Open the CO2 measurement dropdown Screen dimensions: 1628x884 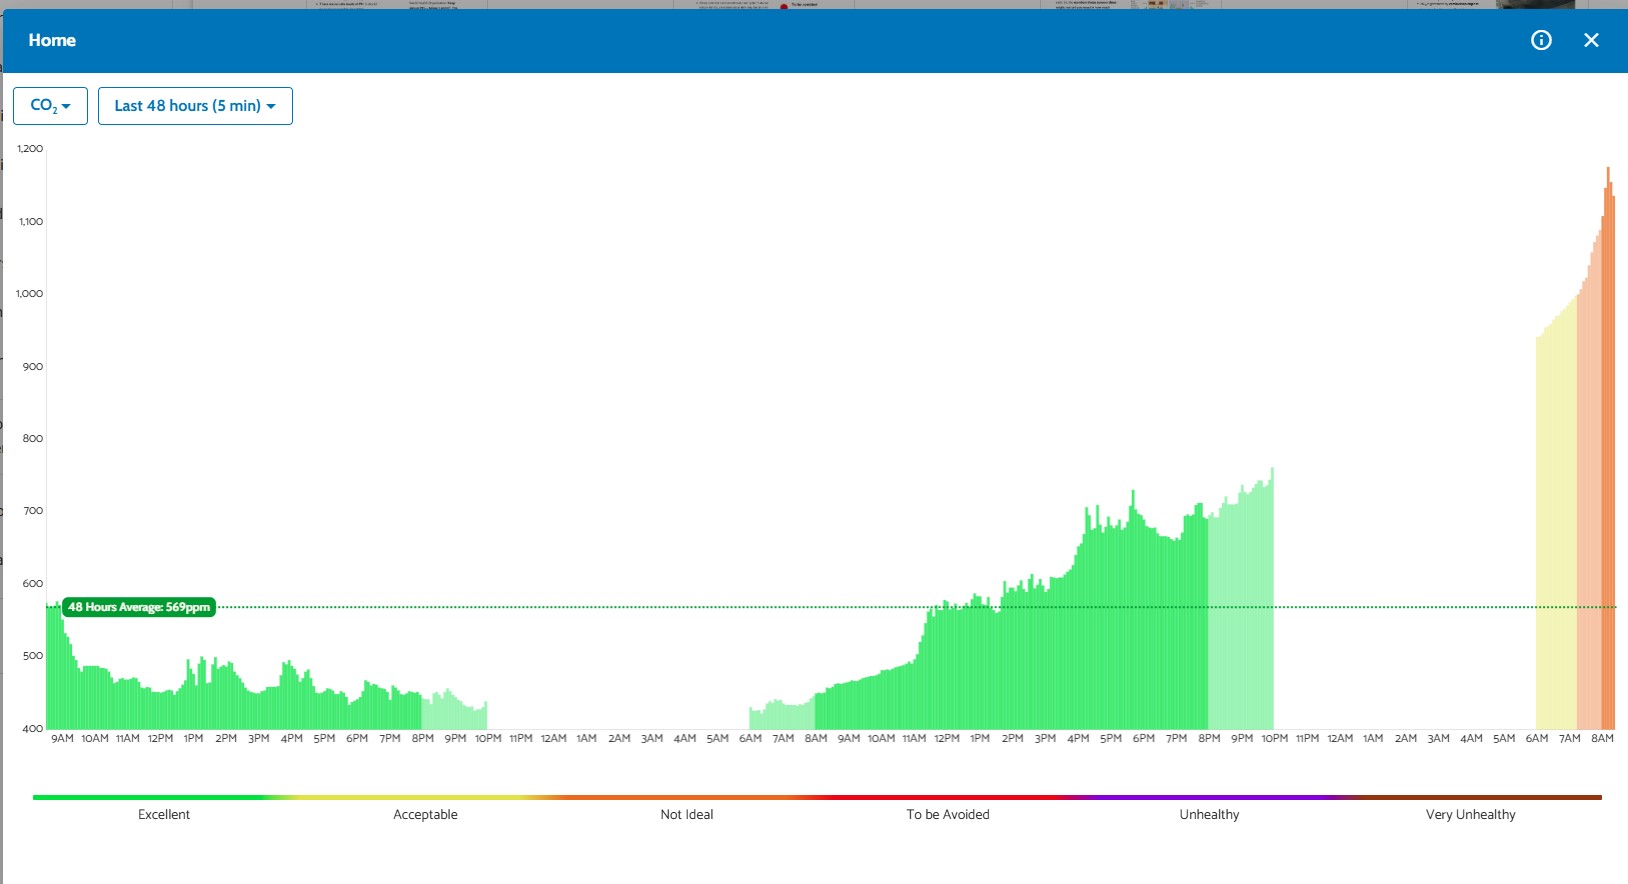pyautogui.click(x=50, y=106)
